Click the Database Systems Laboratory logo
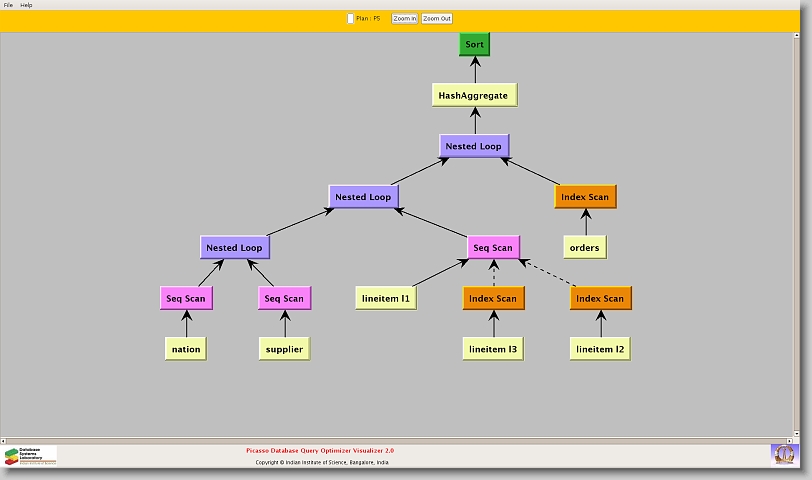Viewport: 812px width, 480px height. (x=30, y=456)
